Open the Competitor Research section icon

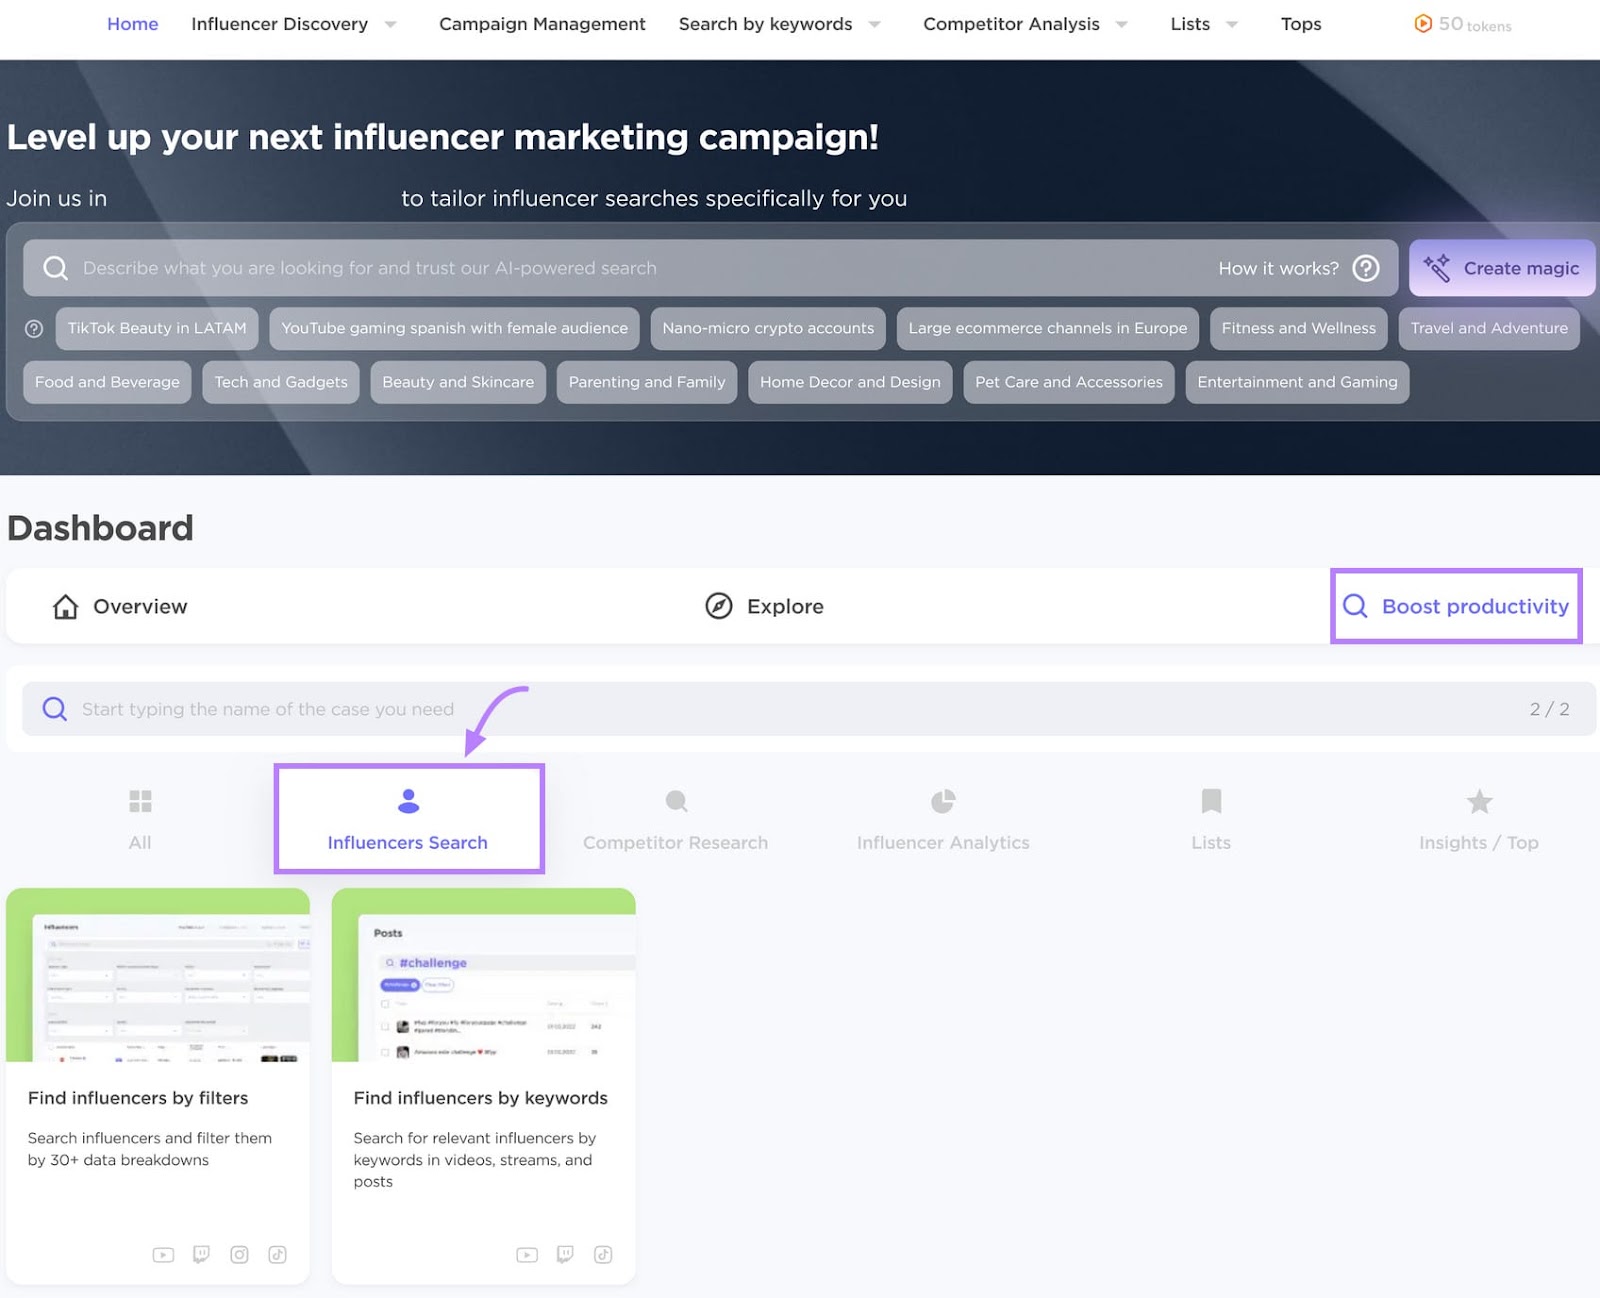(676, 800)
